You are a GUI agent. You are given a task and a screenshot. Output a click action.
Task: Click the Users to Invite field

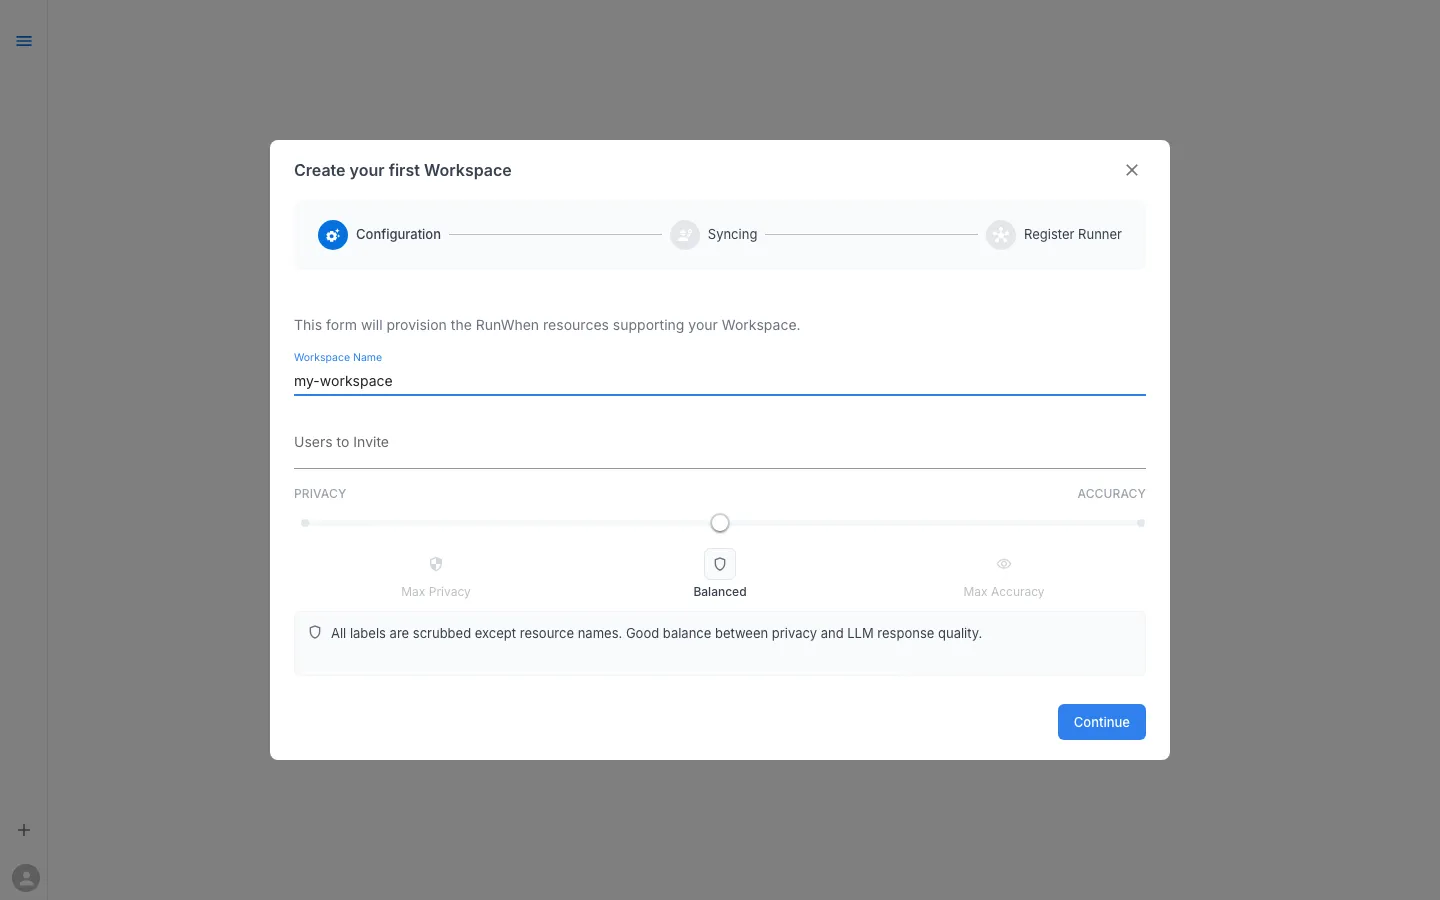point(719,442)
